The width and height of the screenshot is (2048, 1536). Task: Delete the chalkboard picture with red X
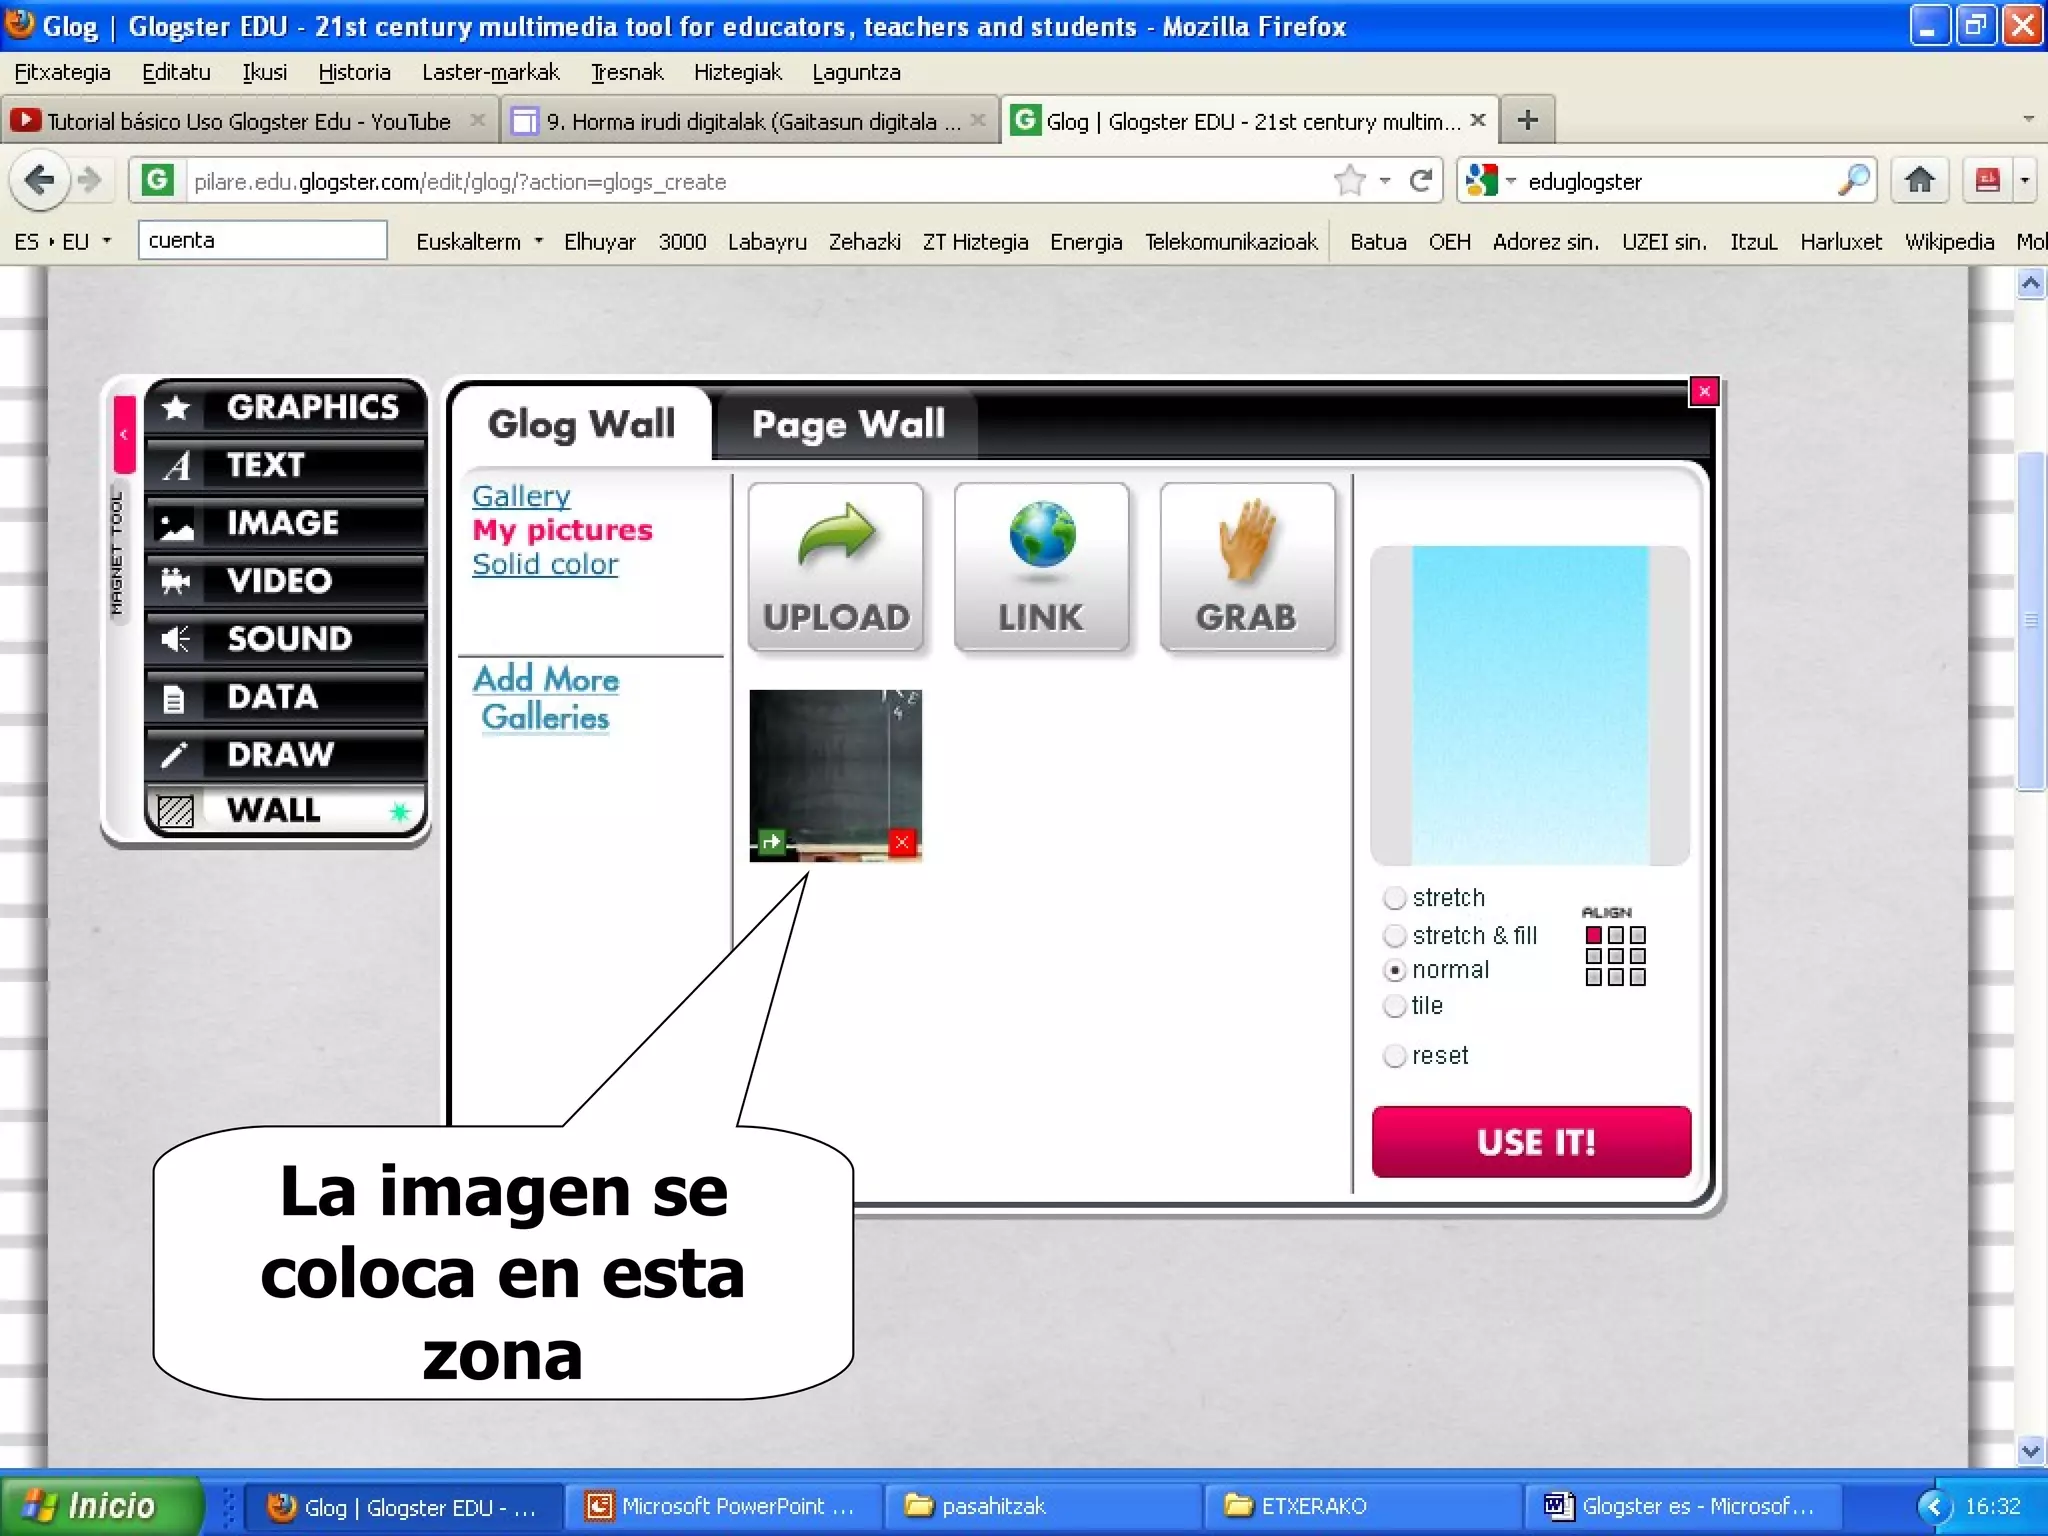[902, 842]
